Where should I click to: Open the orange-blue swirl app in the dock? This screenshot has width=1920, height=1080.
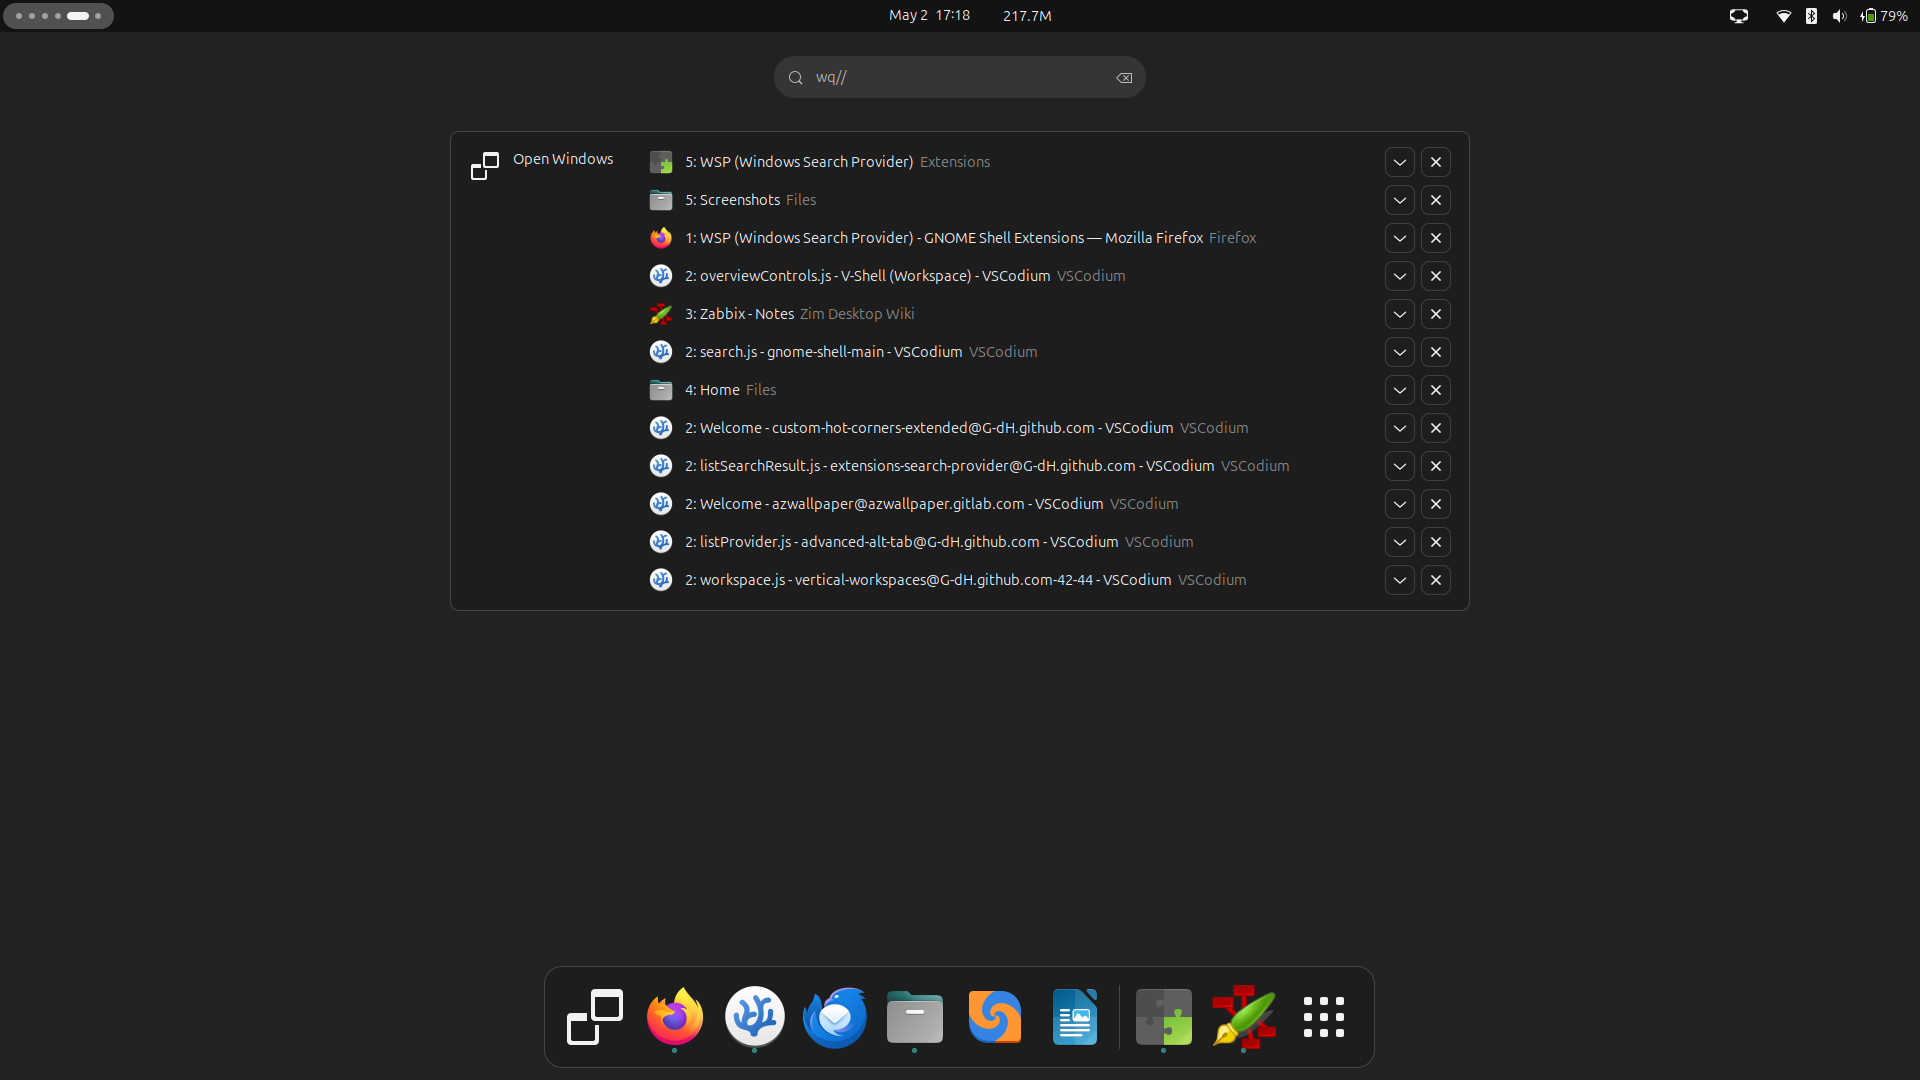[x=995, y=1017]
